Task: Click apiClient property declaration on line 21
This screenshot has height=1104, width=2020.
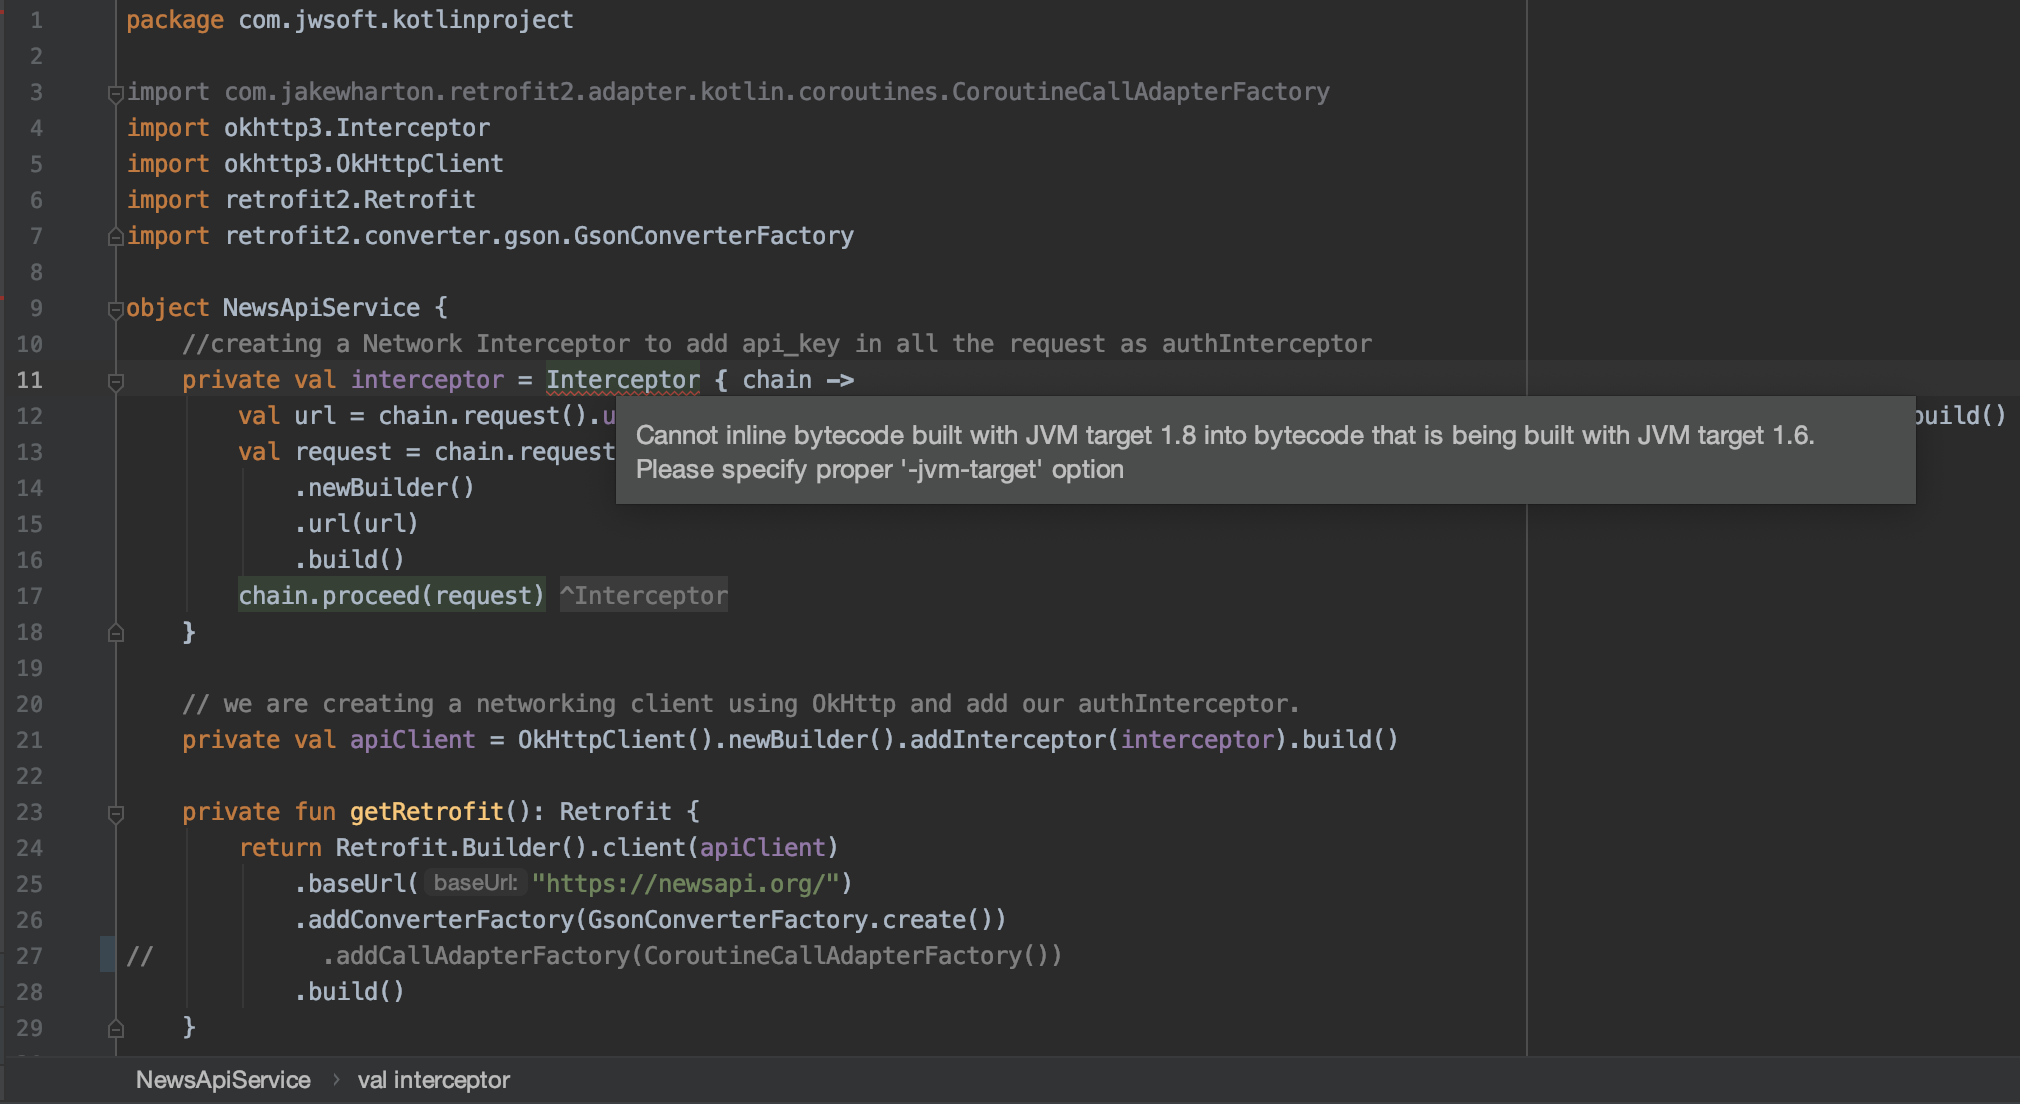Action: coord(412,740)
